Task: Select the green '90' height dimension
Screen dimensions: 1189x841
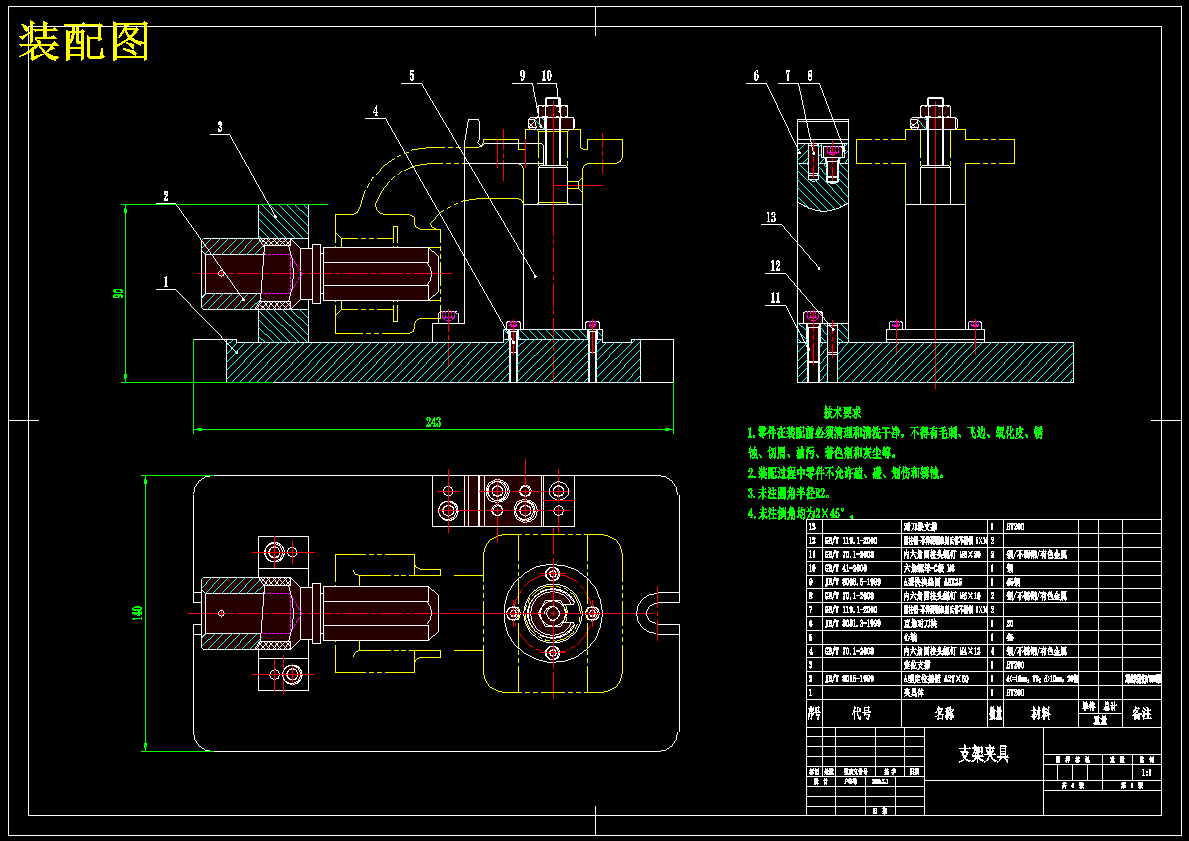Action: tap(118, 293)
